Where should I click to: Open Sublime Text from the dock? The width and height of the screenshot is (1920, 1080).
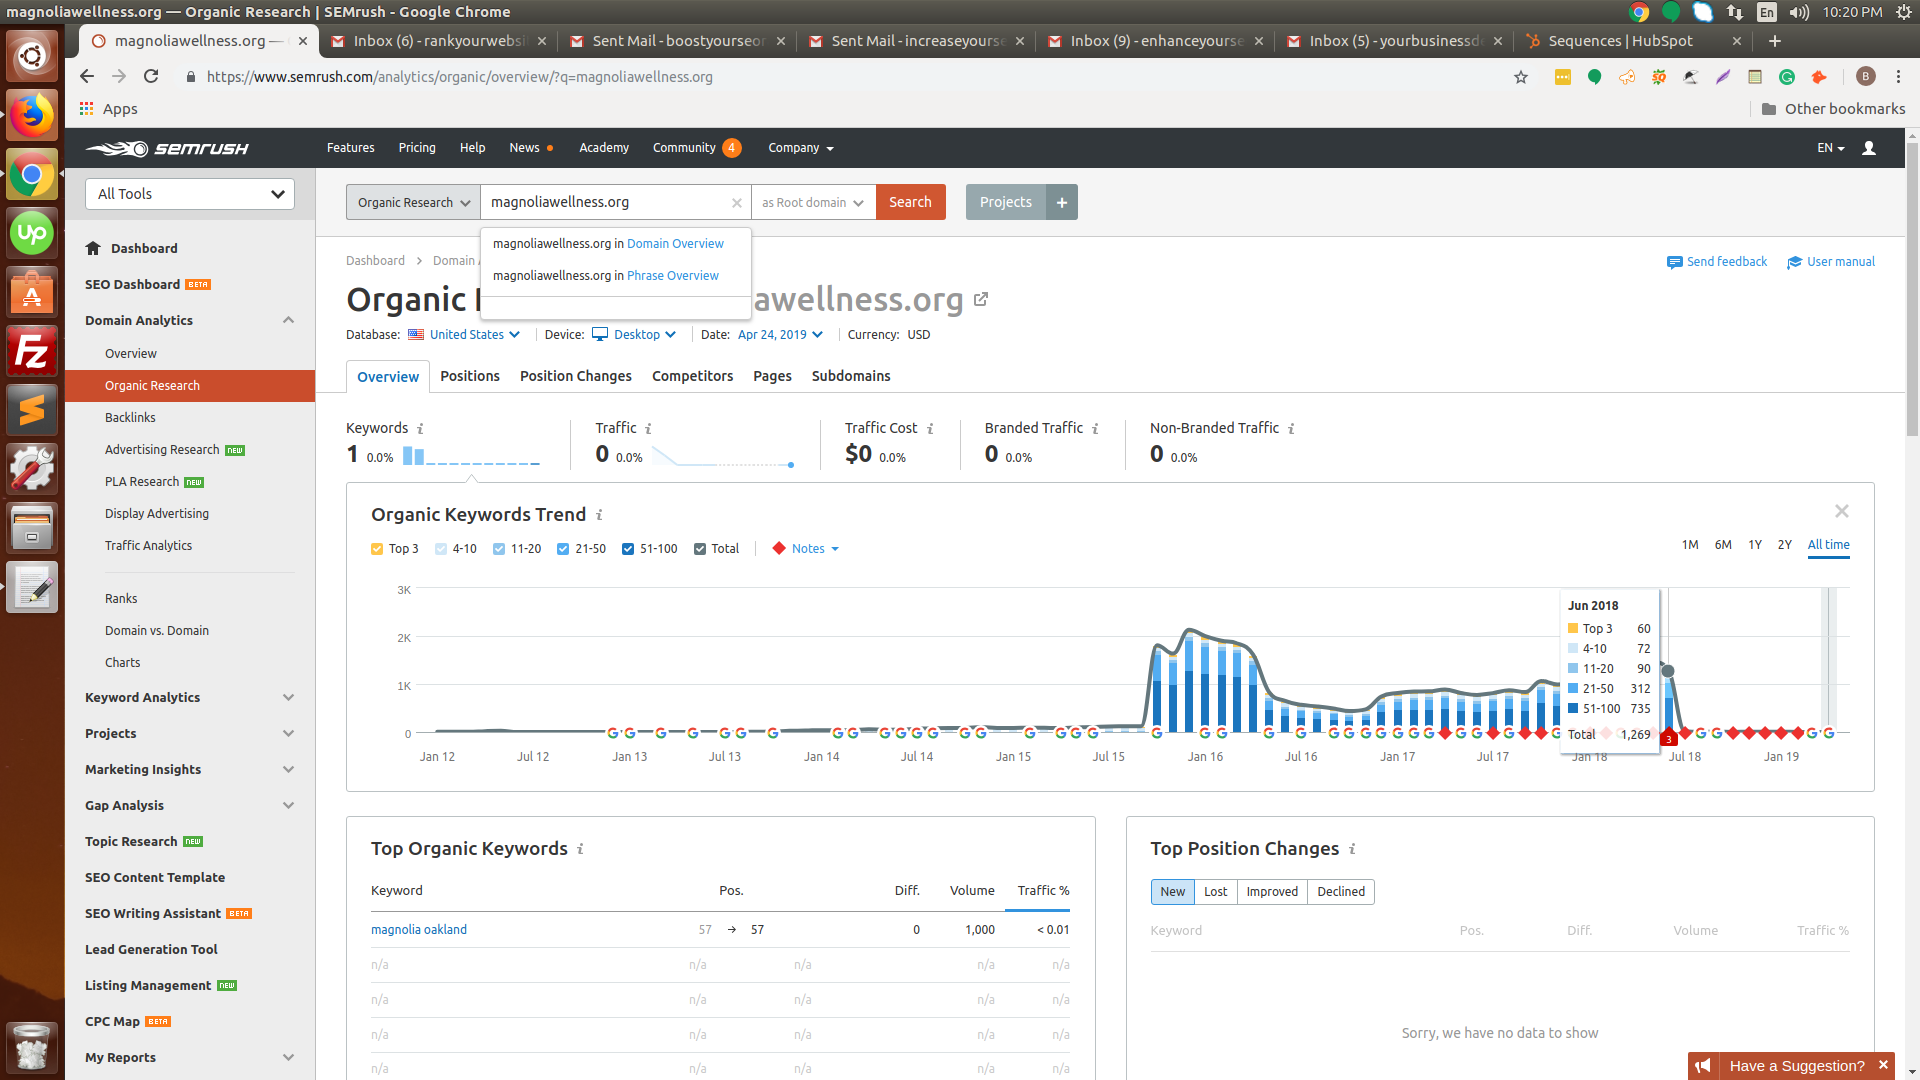(32, 410)
